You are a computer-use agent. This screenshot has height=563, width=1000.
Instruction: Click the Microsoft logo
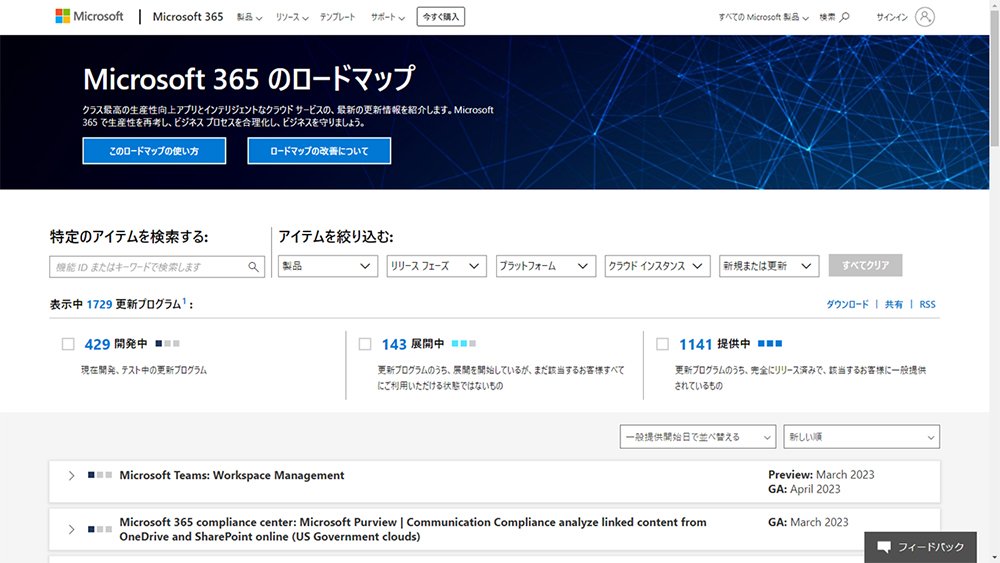[89, 17]
